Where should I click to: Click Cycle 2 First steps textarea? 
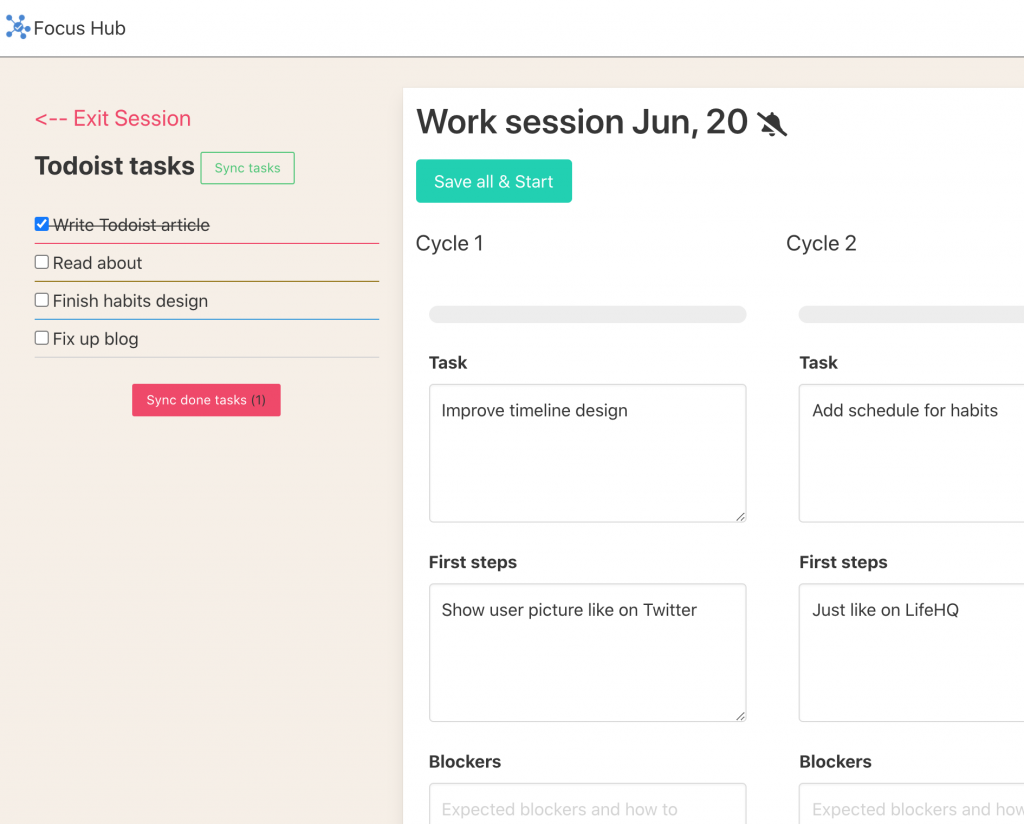click(x=911, y=652)
